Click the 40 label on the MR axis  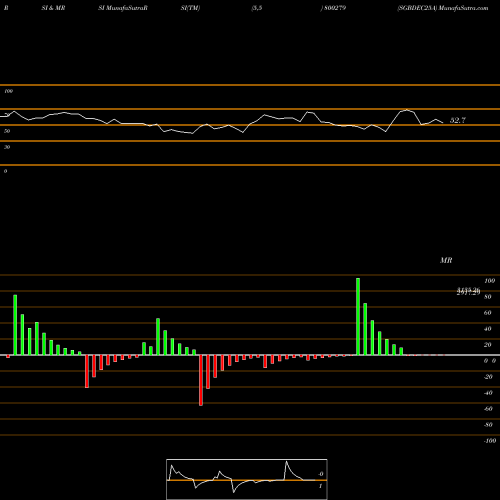(487, 329)
